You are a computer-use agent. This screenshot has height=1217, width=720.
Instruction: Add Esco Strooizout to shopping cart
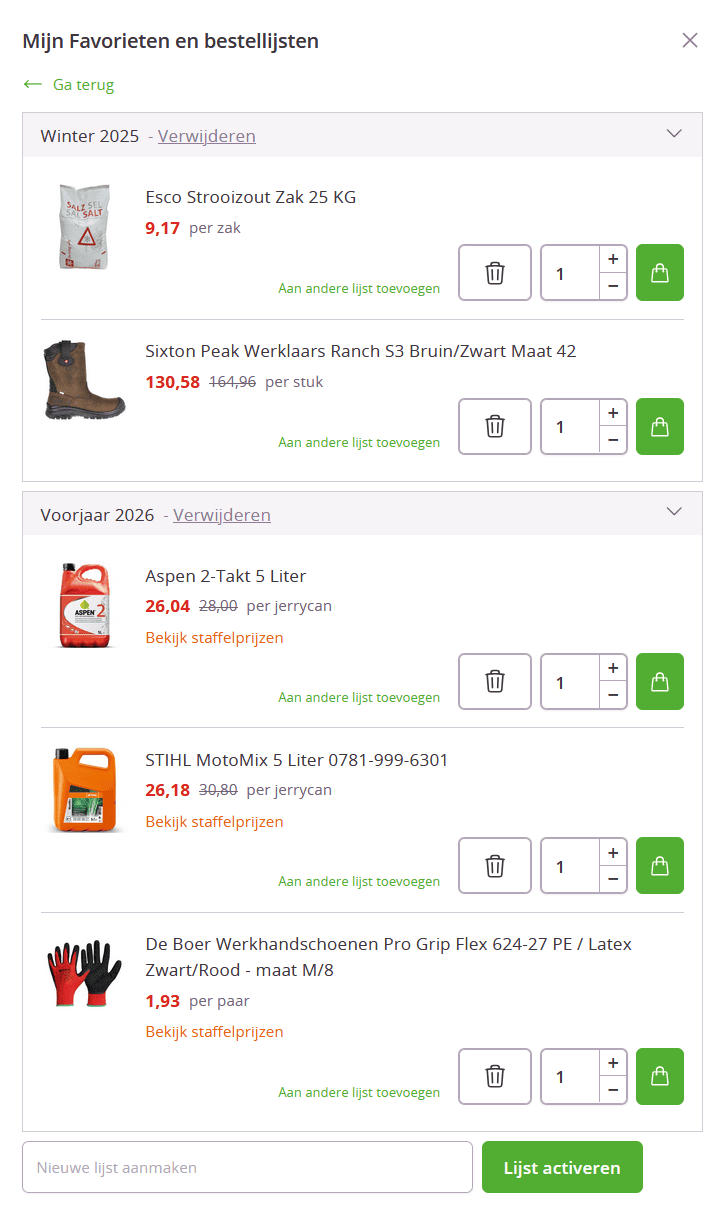click(x=660, y=273)
